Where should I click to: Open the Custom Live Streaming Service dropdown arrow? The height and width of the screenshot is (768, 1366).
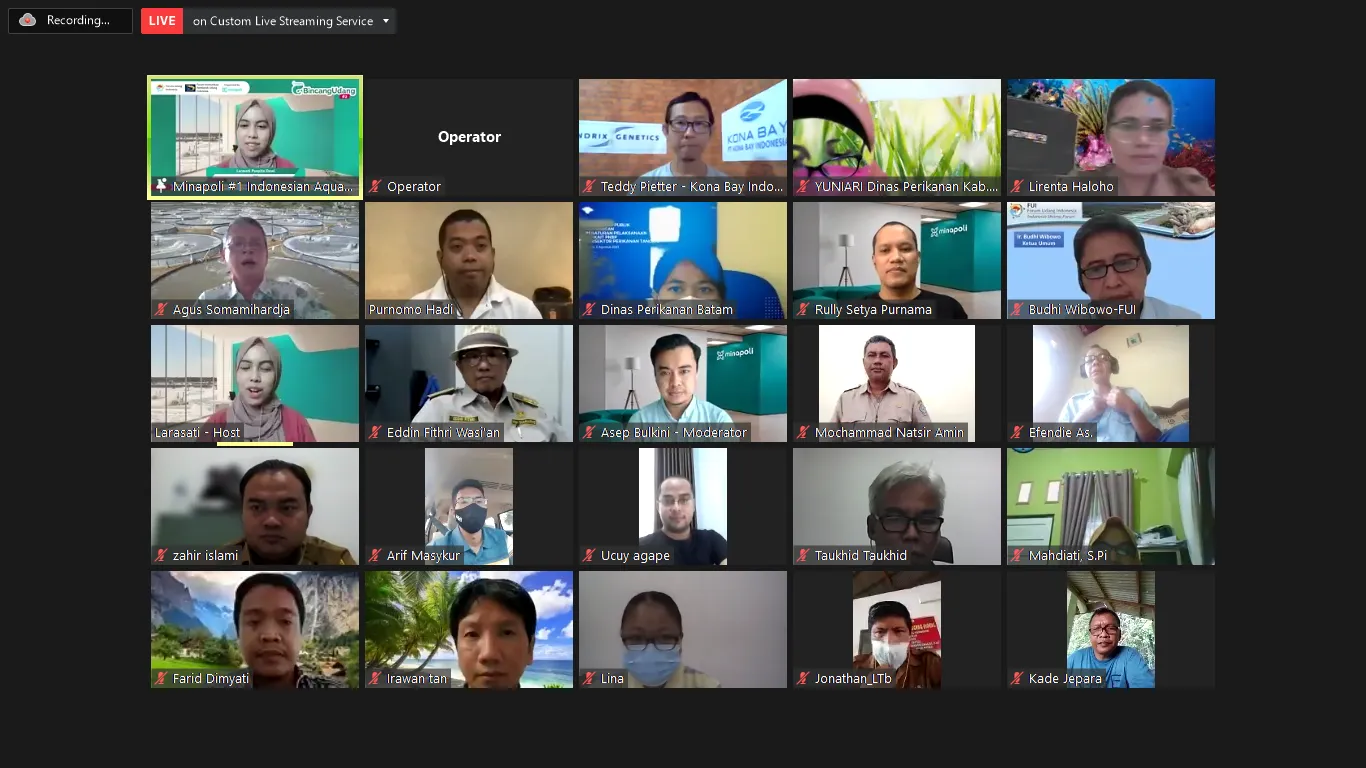[x=386, y=21]
